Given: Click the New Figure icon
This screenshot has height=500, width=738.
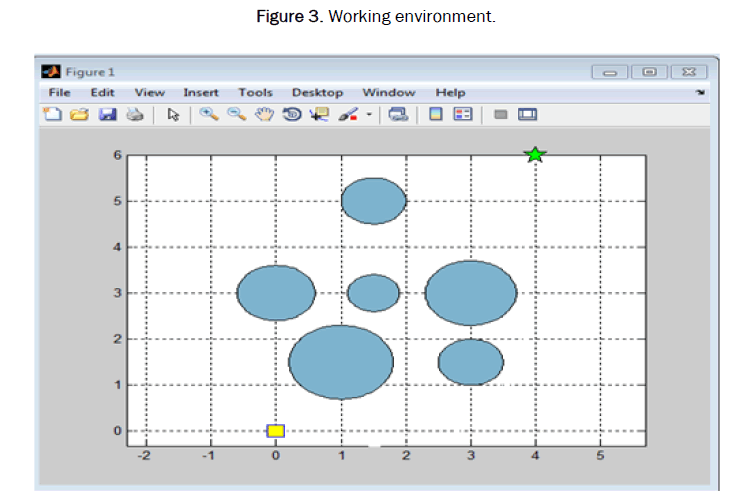Looking at the screenshot, I should click(52, 114).
